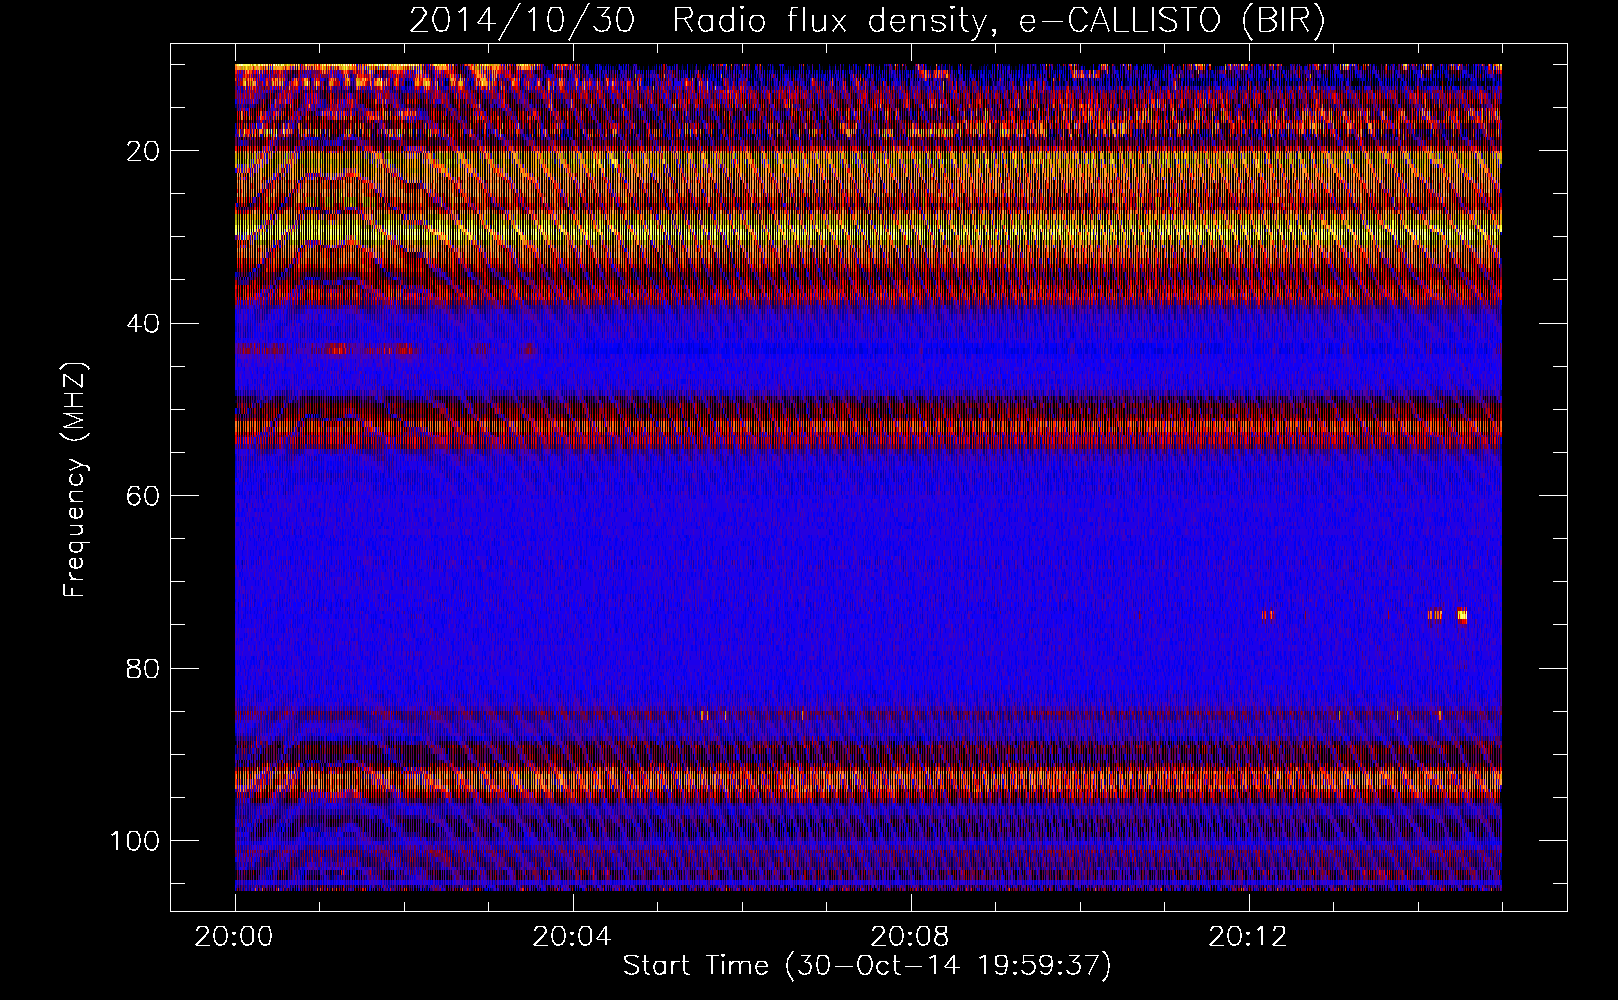Click the 'Start Time (30-Oct-14 19:59:37)' axis label

pyautogui.click(x=867, y=966)
